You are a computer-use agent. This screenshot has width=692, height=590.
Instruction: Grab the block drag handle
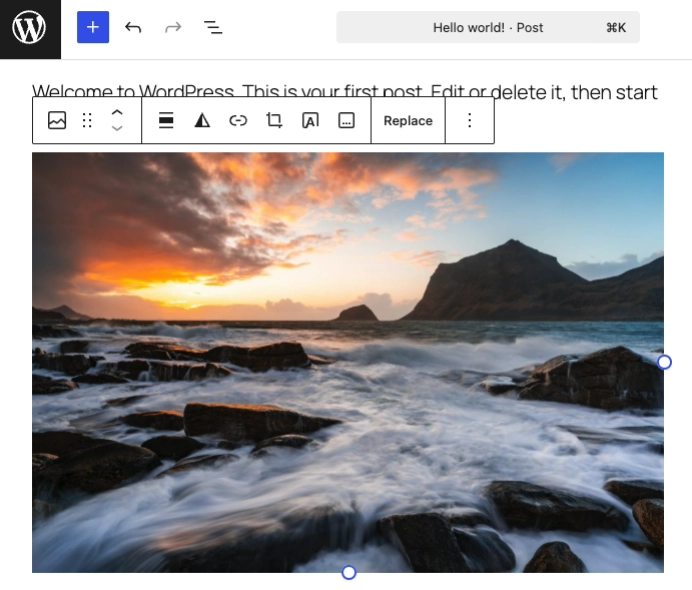(87, 120)
